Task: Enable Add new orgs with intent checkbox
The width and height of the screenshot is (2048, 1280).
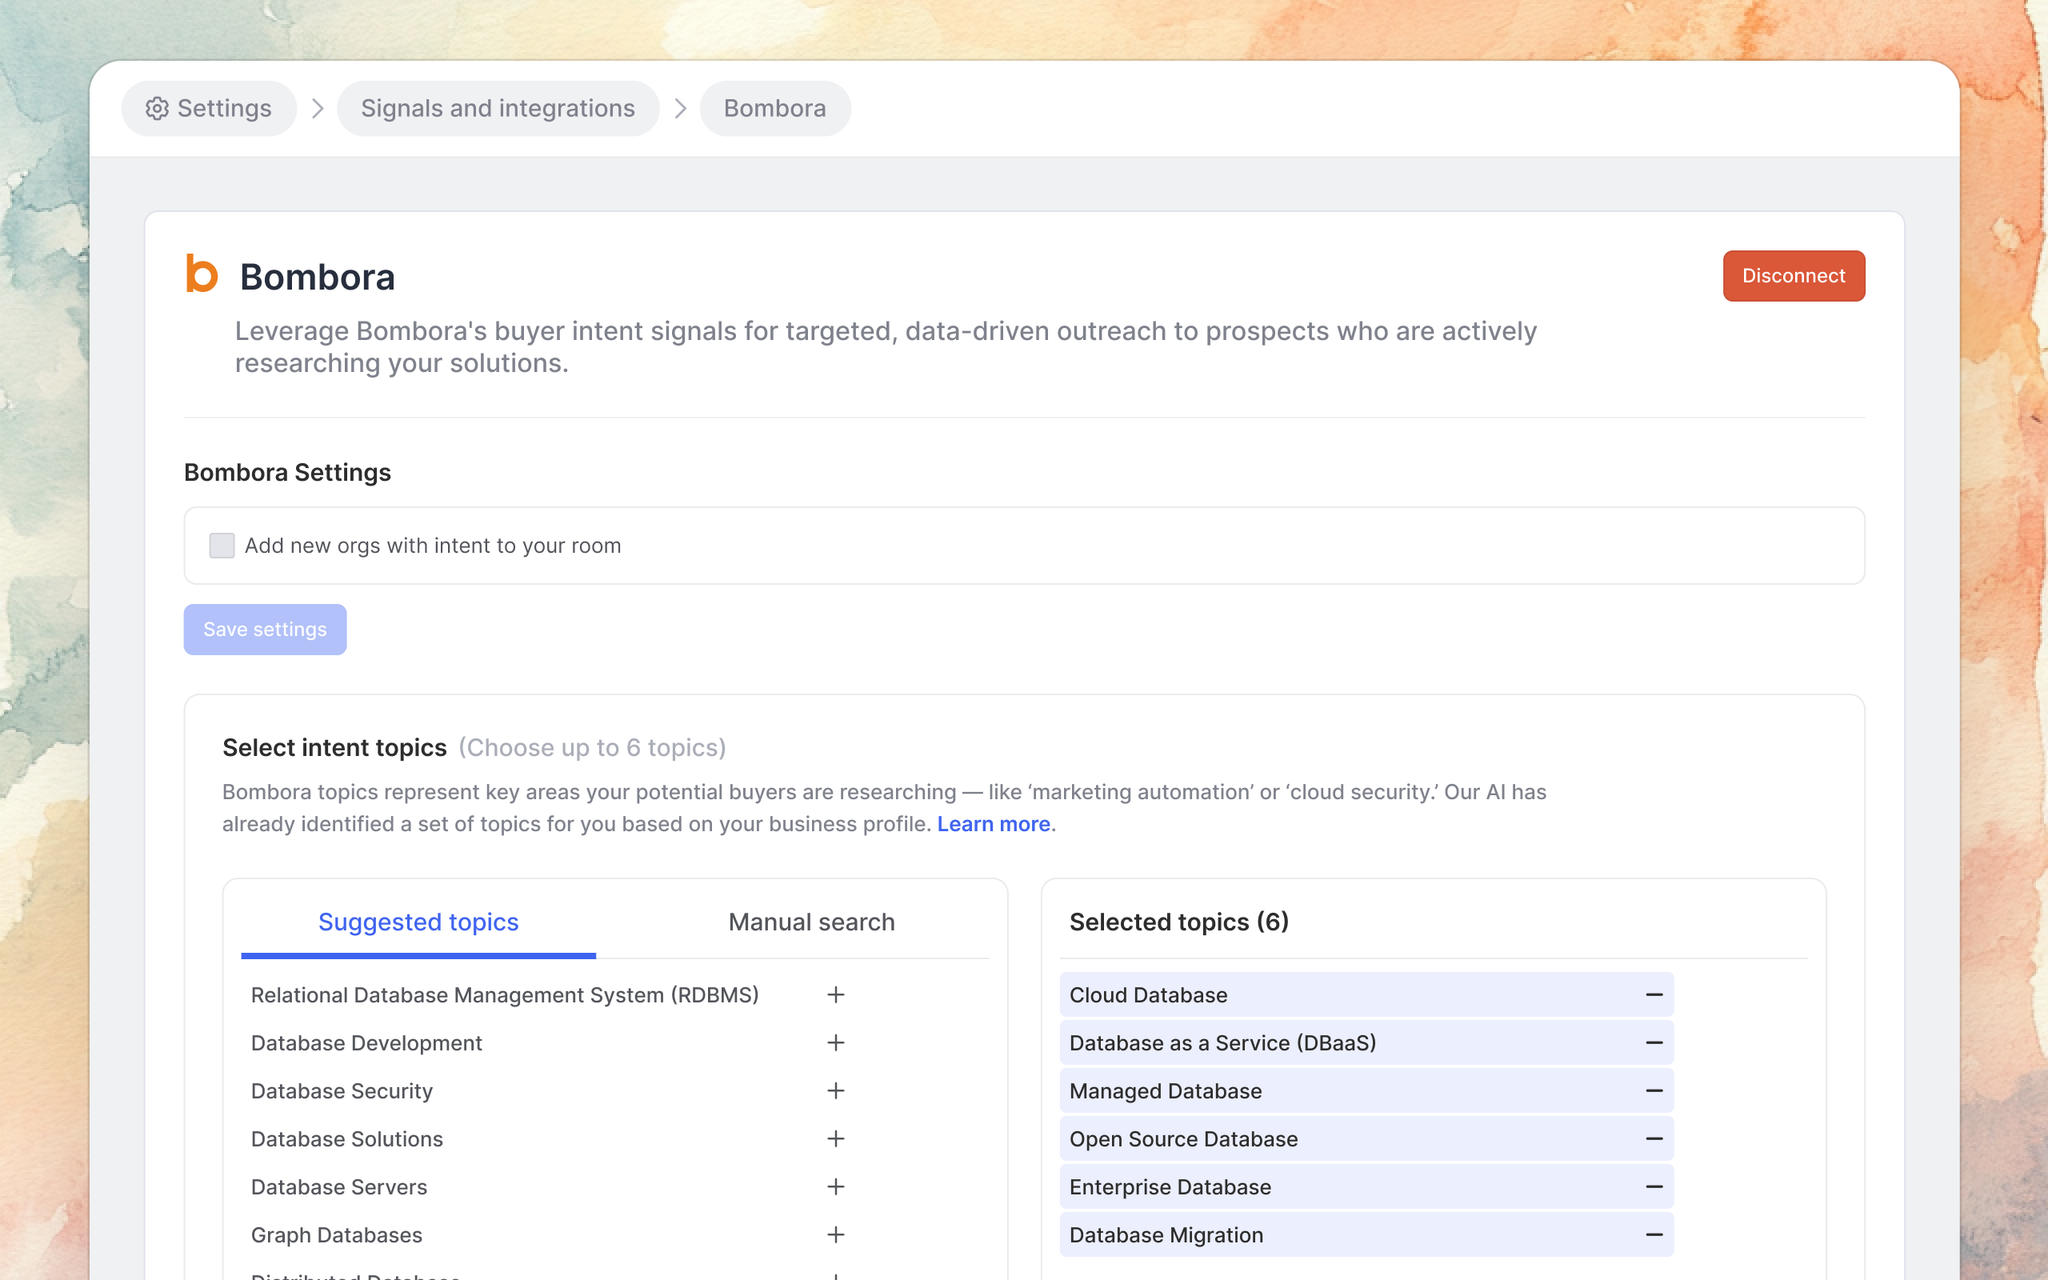Action: pos(222,546)
